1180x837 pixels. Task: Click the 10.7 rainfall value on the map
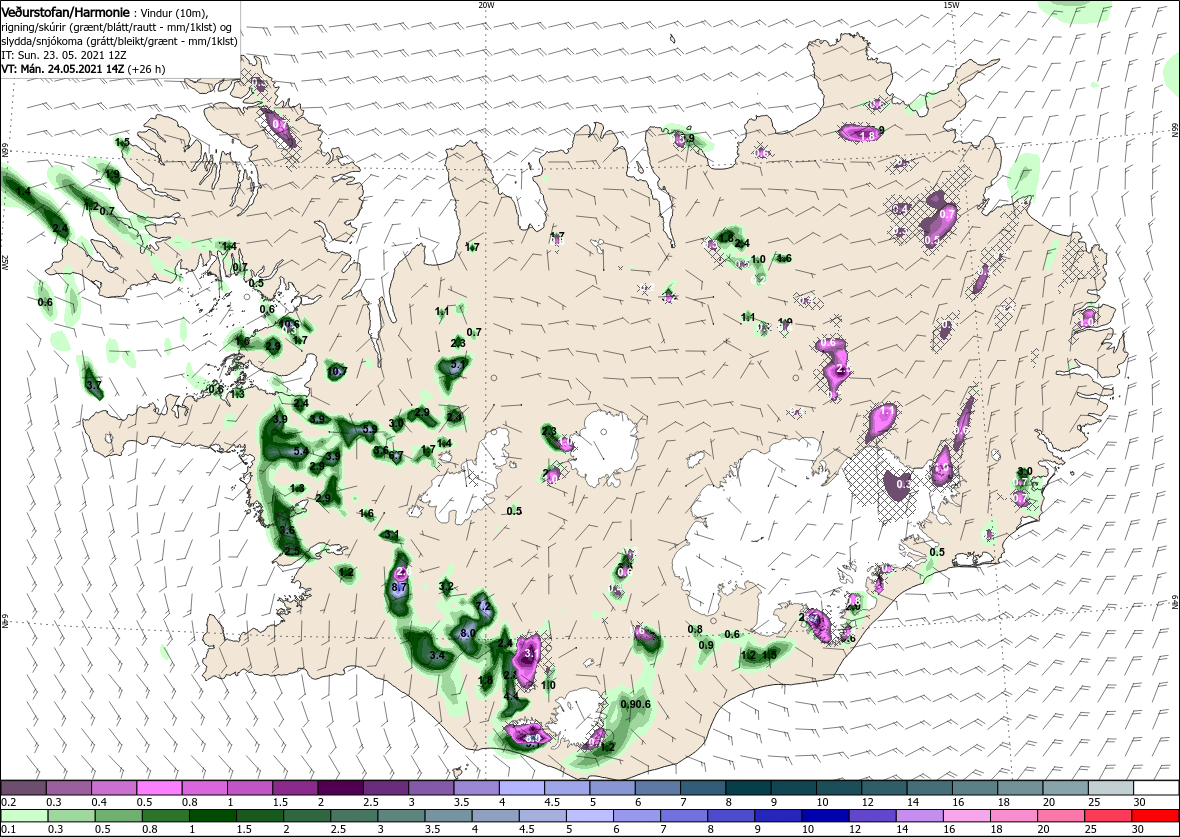(x=337, y=370)
